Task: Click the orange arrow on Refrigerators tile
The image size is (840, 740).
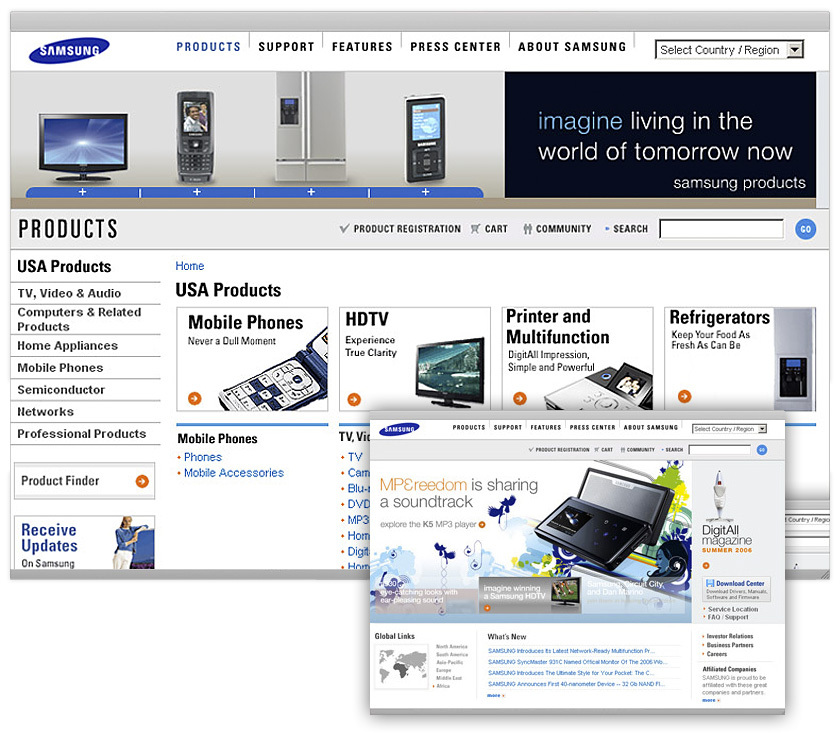Action: coord(684,397)
